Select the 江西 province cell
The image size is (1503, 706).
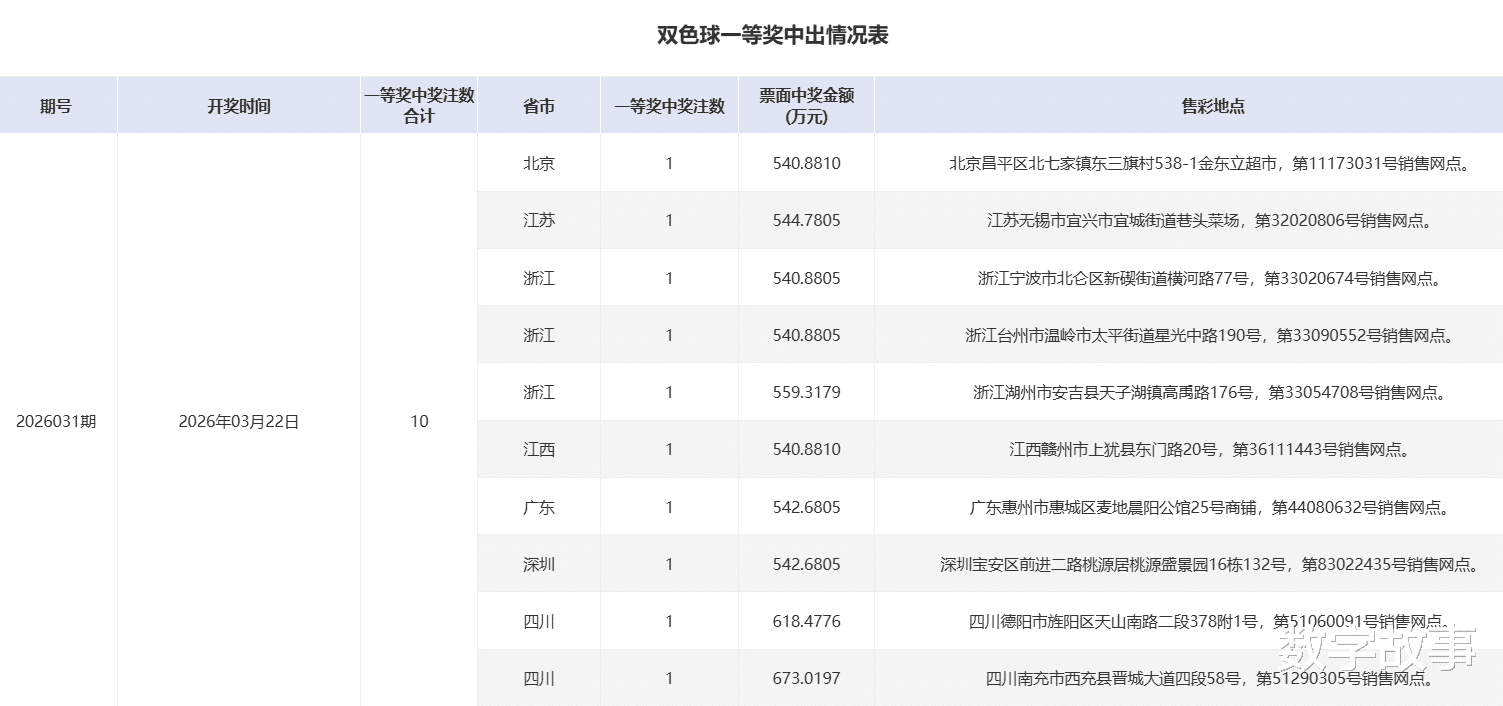click(x=539, y=449)
